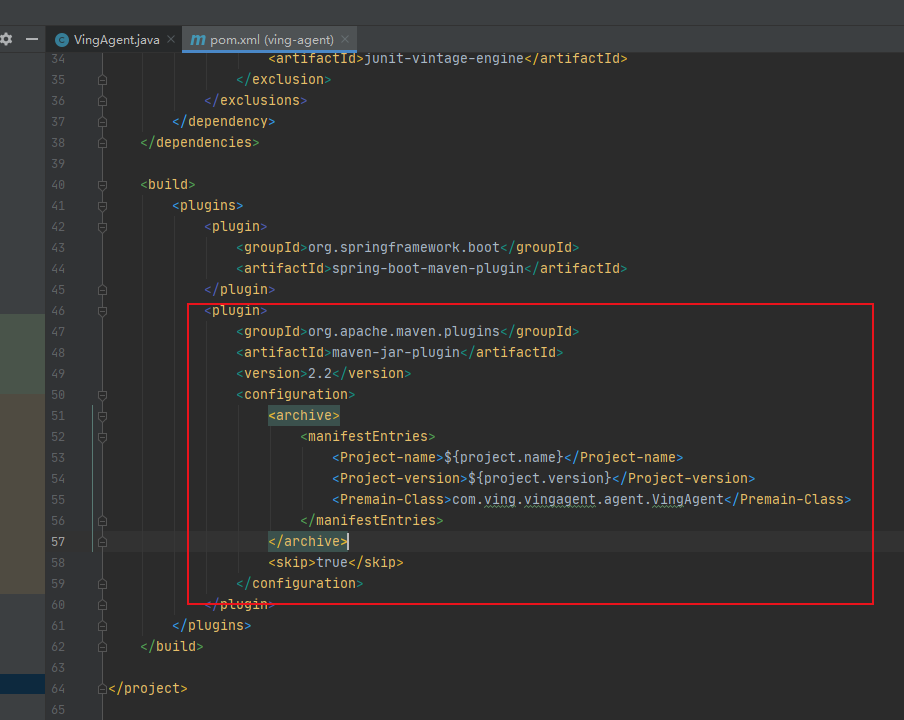904x720 pixels.
Task: Collapse the build block at line 40
Action: click(x=102, y=184)
